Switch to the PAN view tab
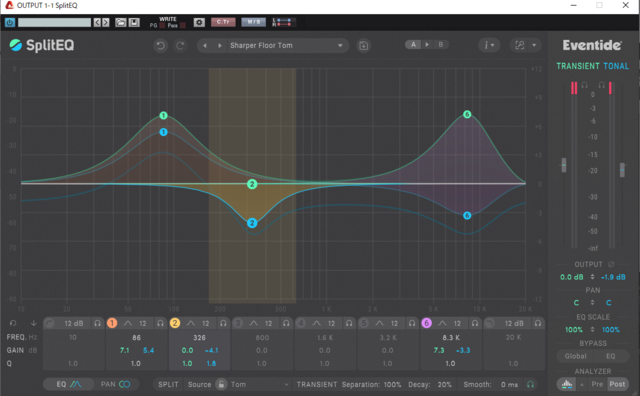The image size is (640, 396). tap(116, 384)
